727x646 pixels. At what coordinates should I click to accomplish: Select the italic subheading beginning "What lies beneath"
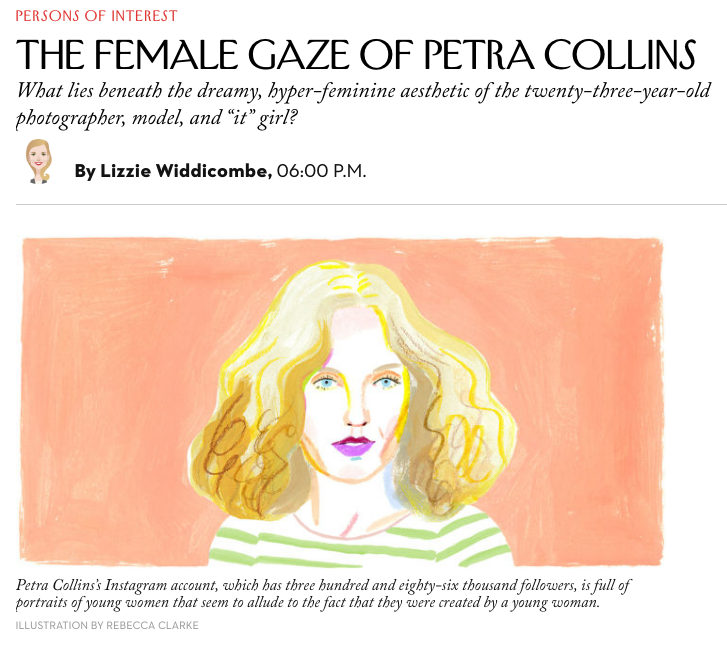click(x=364, y=104)
